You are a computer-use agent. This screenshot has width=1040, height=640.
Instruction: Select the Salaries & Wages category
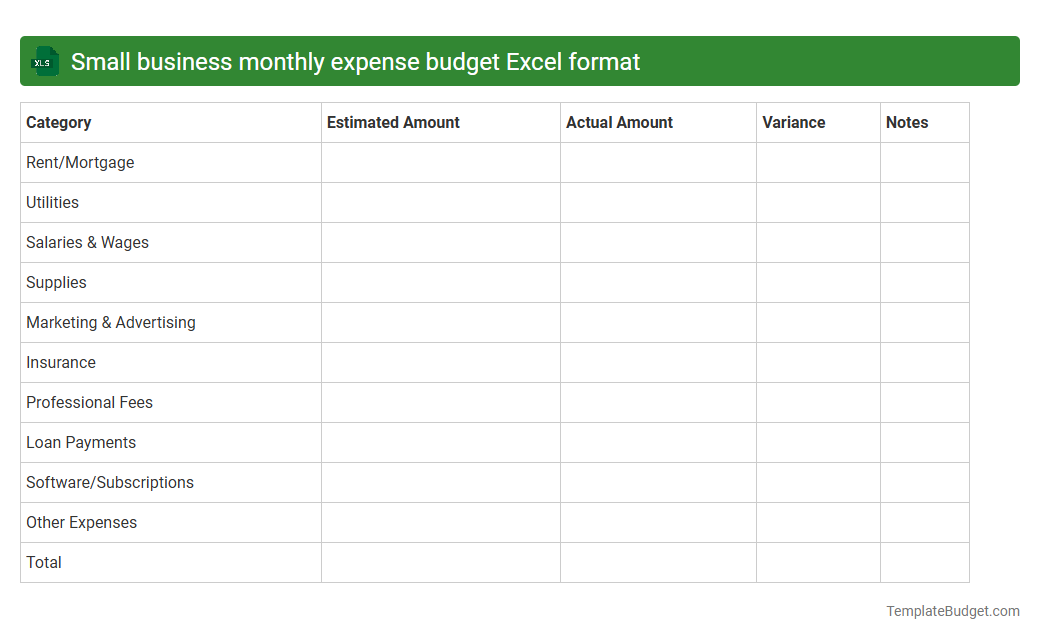[87, 242]
